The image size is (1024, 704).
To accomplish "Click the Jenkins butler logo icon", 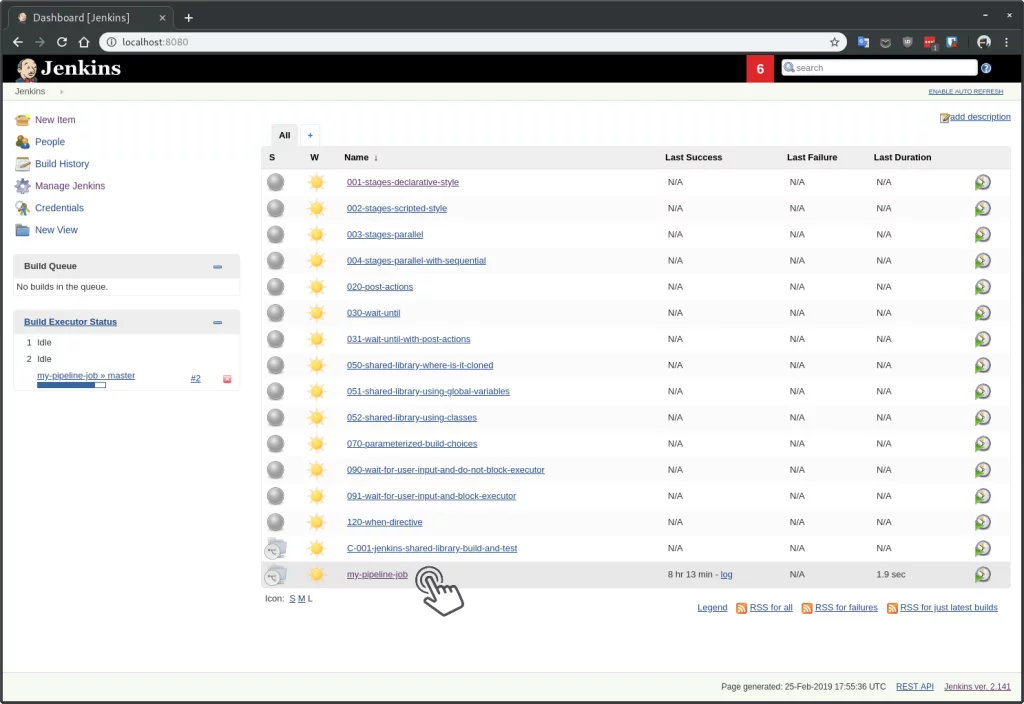I will 26,69.
